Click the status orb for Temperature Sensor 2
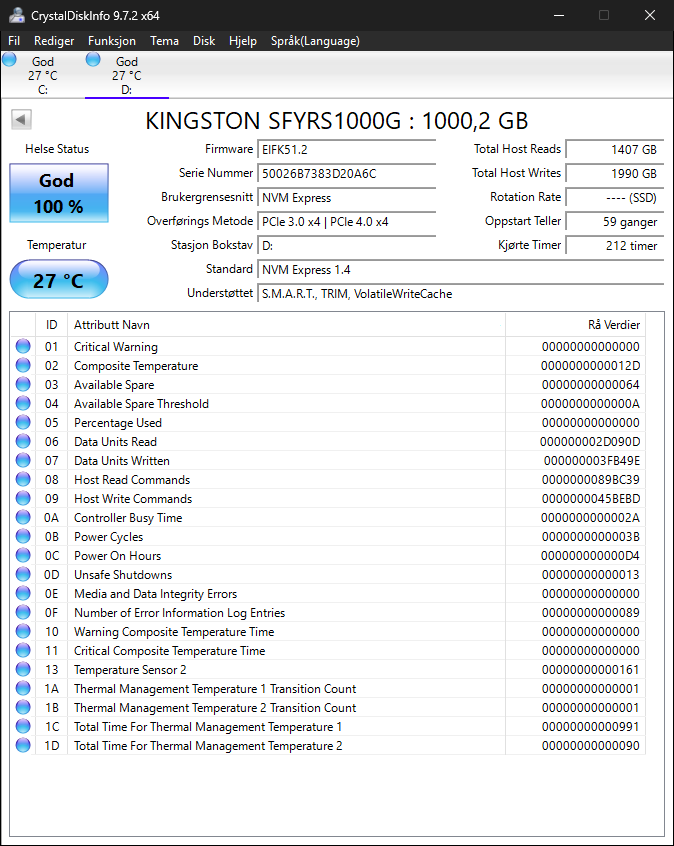The image size is (674, 846). tap(23, 669)
